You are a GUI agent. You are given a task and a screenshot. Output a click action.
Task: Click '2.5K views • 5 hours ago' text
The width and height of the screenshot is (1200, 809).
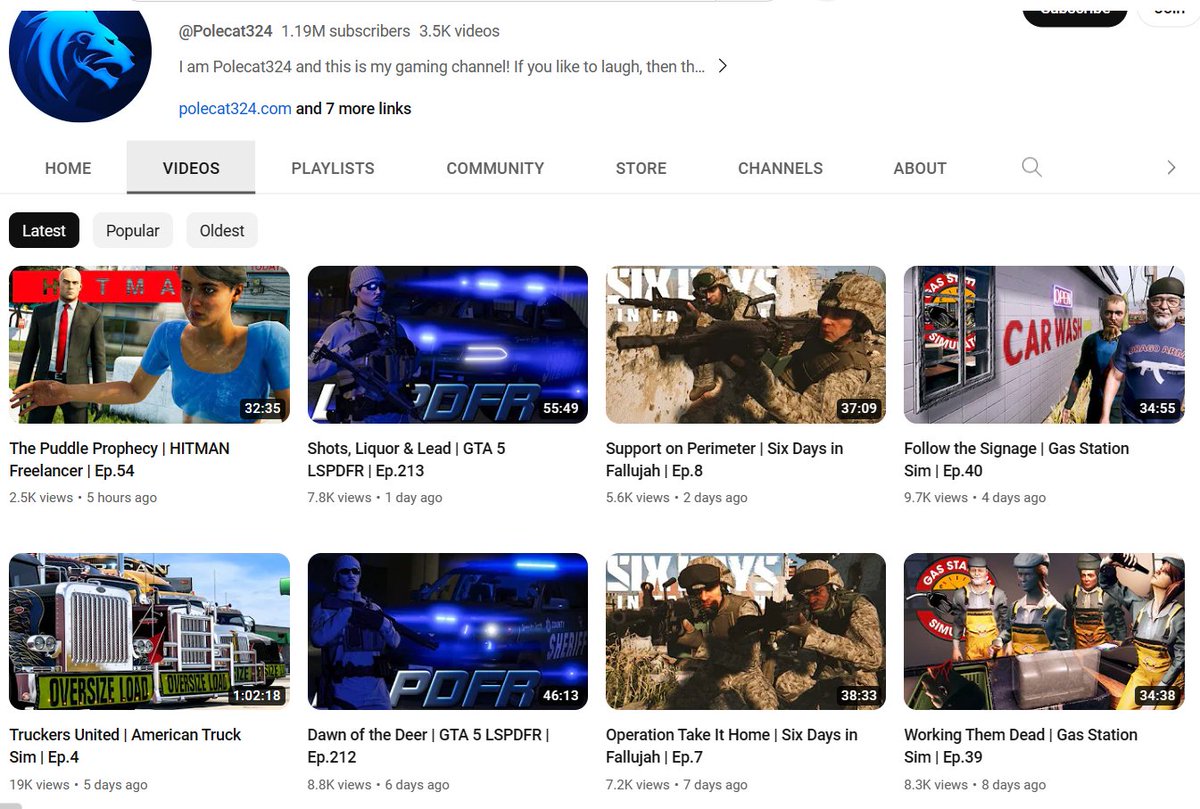[83, 497]
